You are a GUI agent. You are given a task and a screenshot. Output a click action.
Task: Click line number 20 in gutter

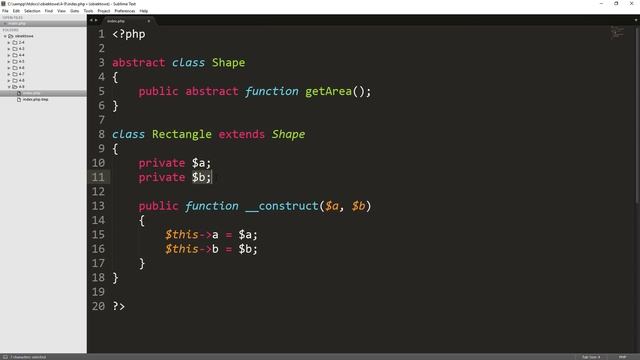coord(98,307)
